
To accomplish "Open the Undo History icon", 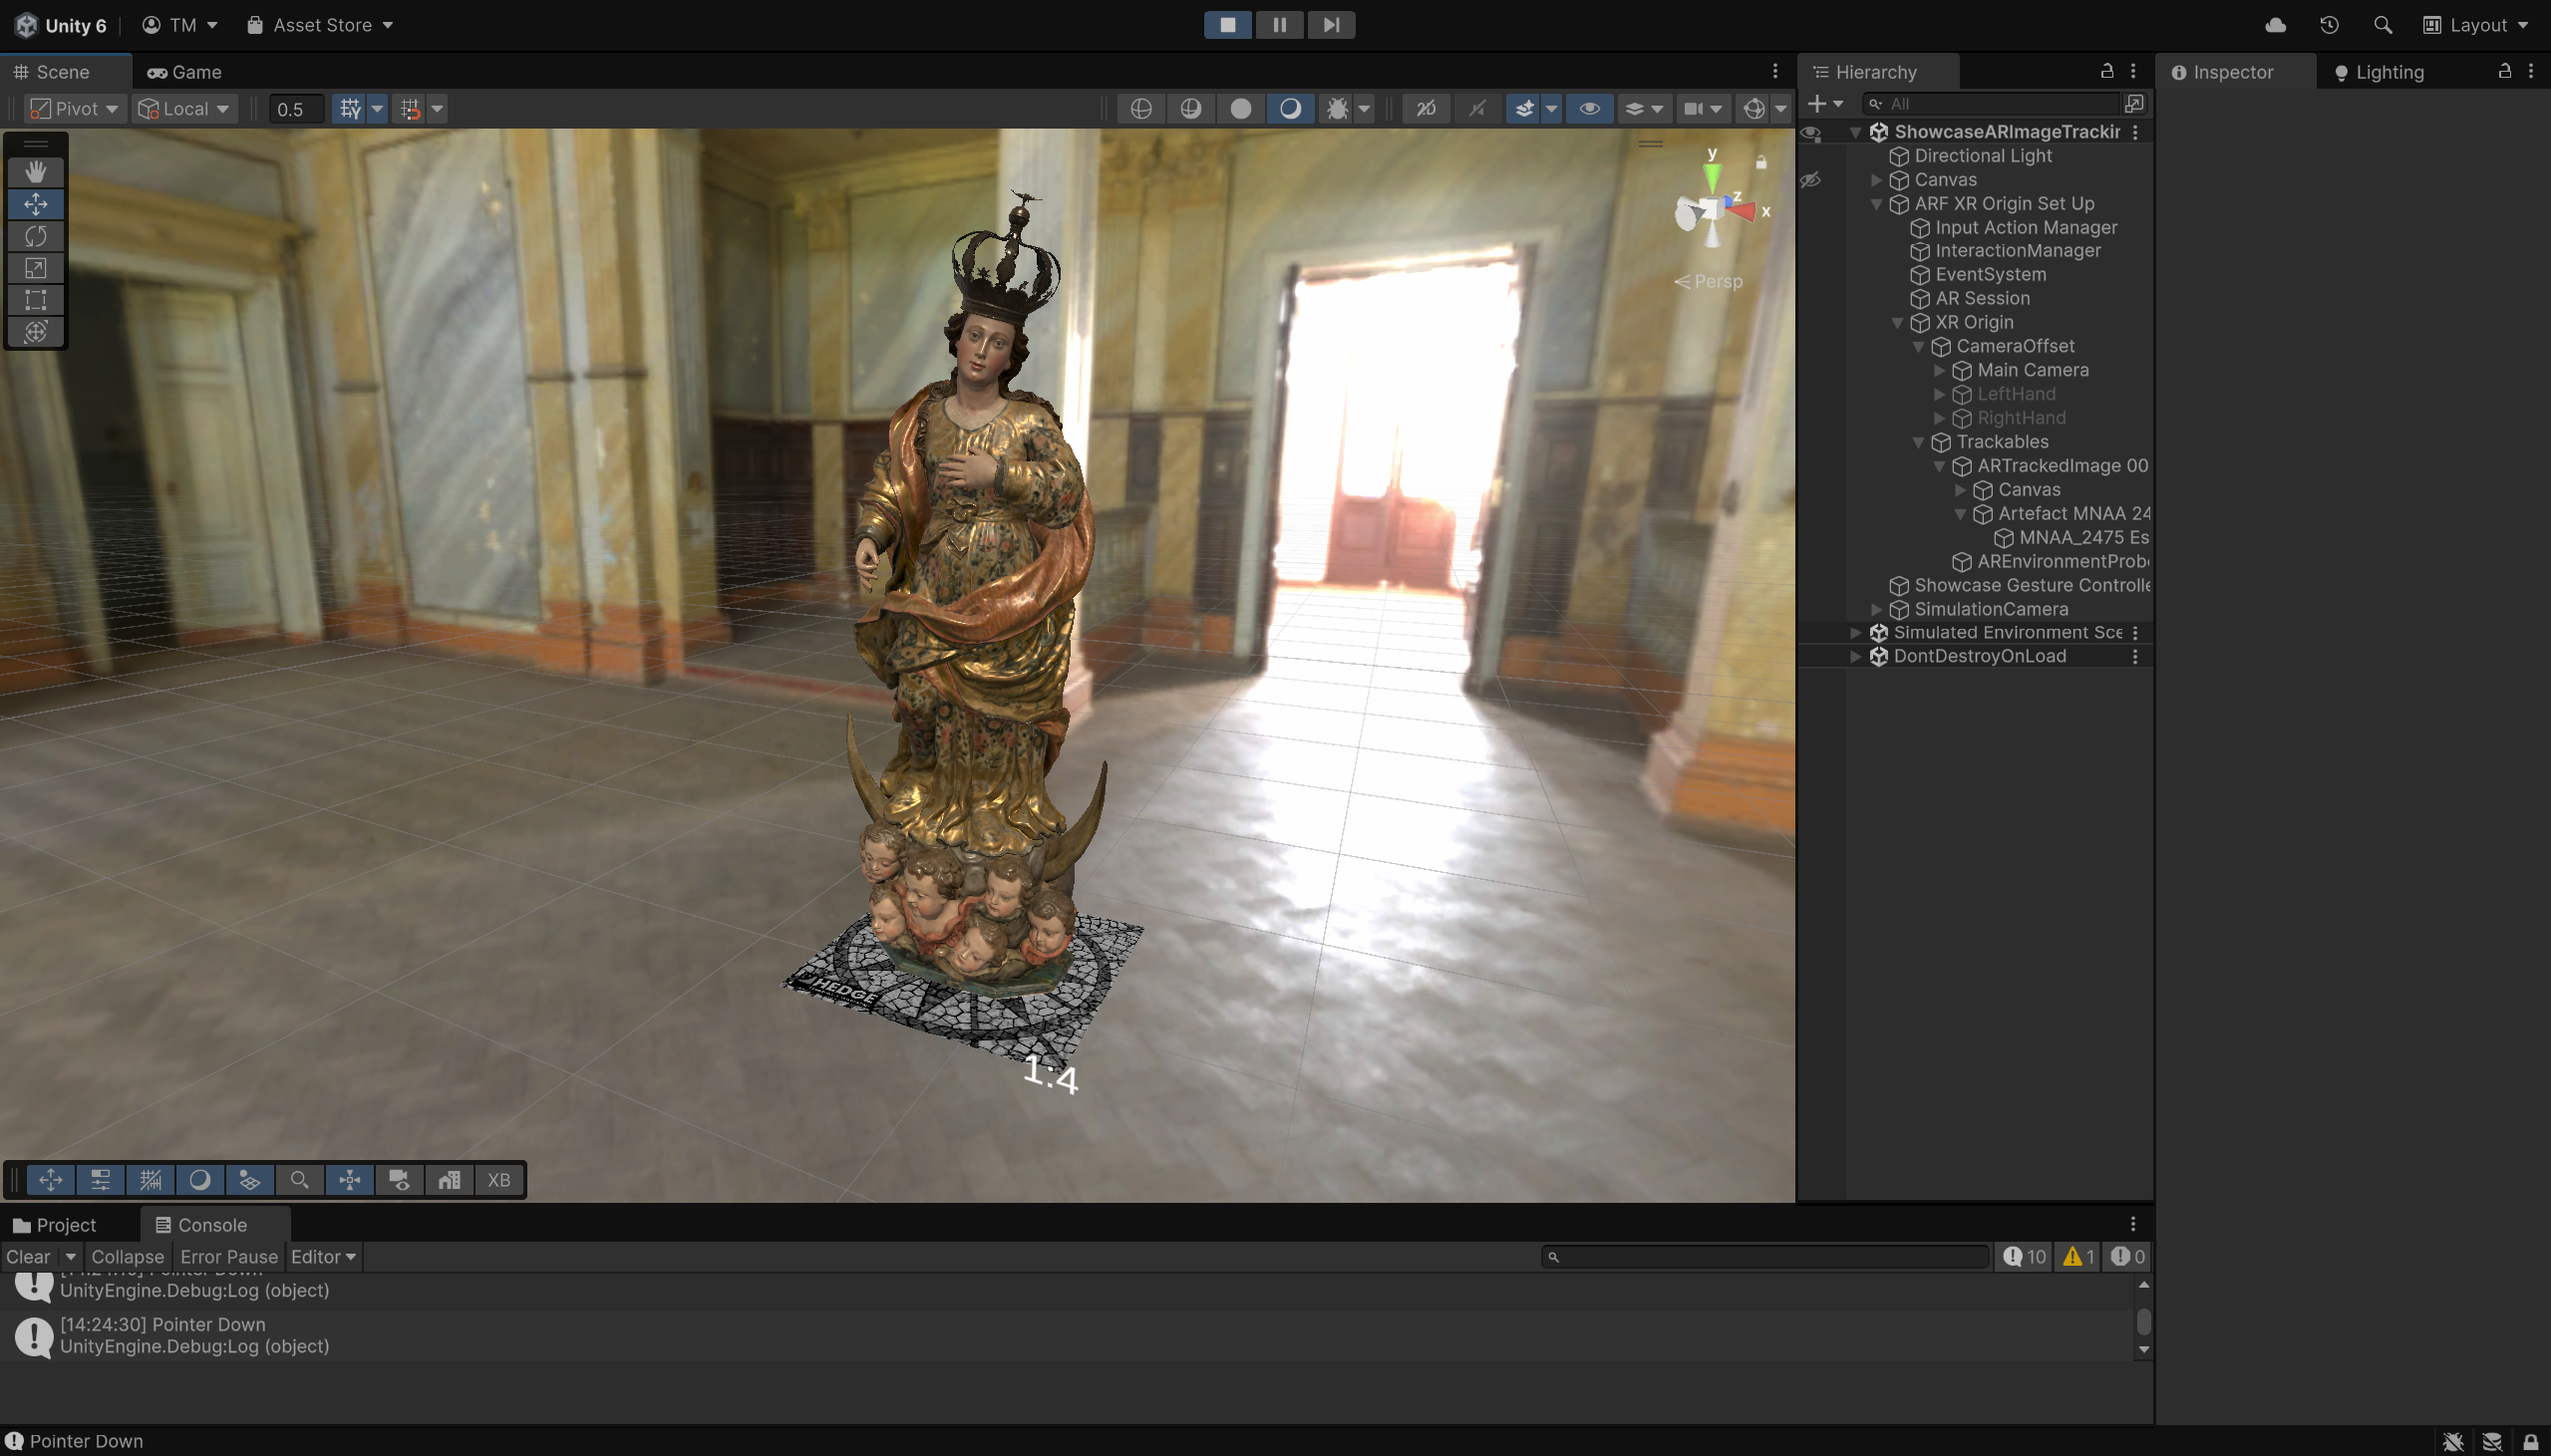I will click(x=2329, y=25).
